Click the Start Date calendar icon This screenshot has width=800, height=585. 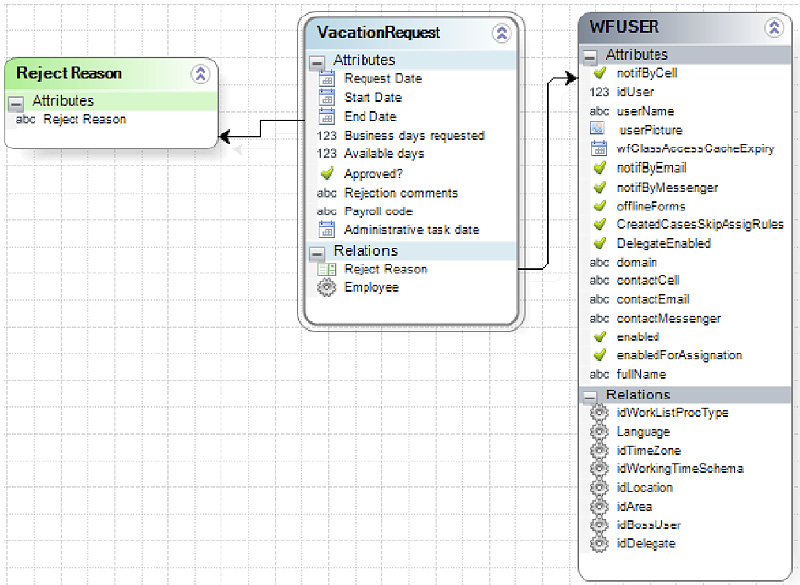[x=327, y=97]
